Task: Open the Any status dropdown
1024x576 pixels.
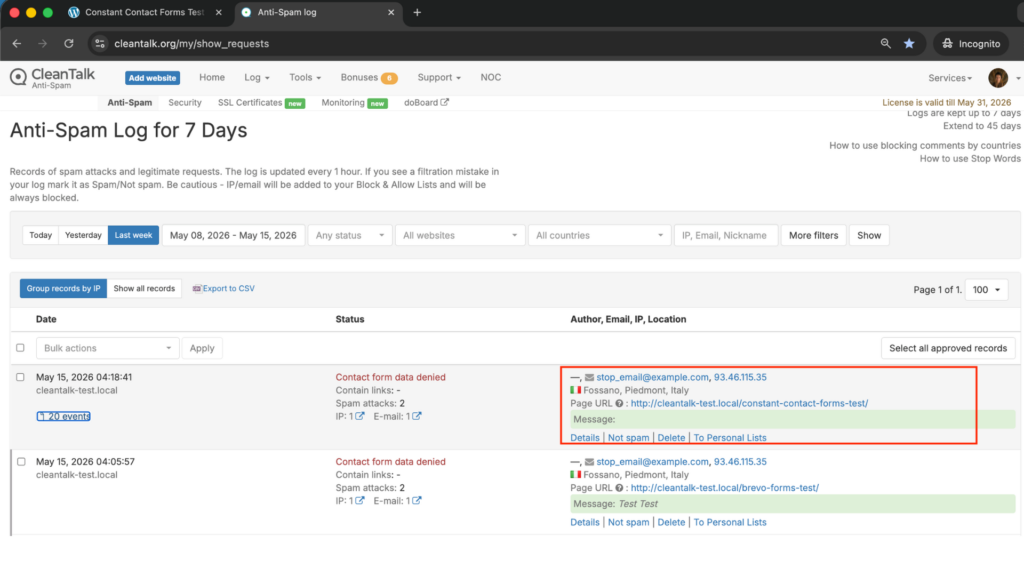Action: [x=349, y=235]
